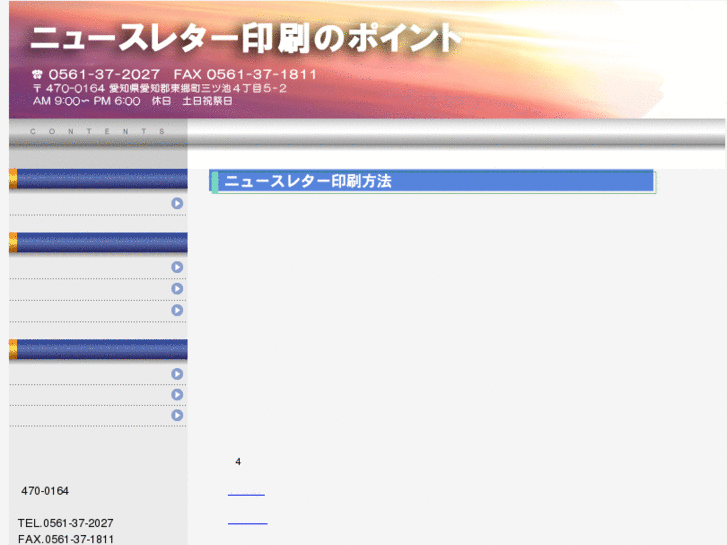Click the middle arrow icon in the second sidebar section
Image resolution: width=727 pixels, height=545 pixels.
coord(177,289)
